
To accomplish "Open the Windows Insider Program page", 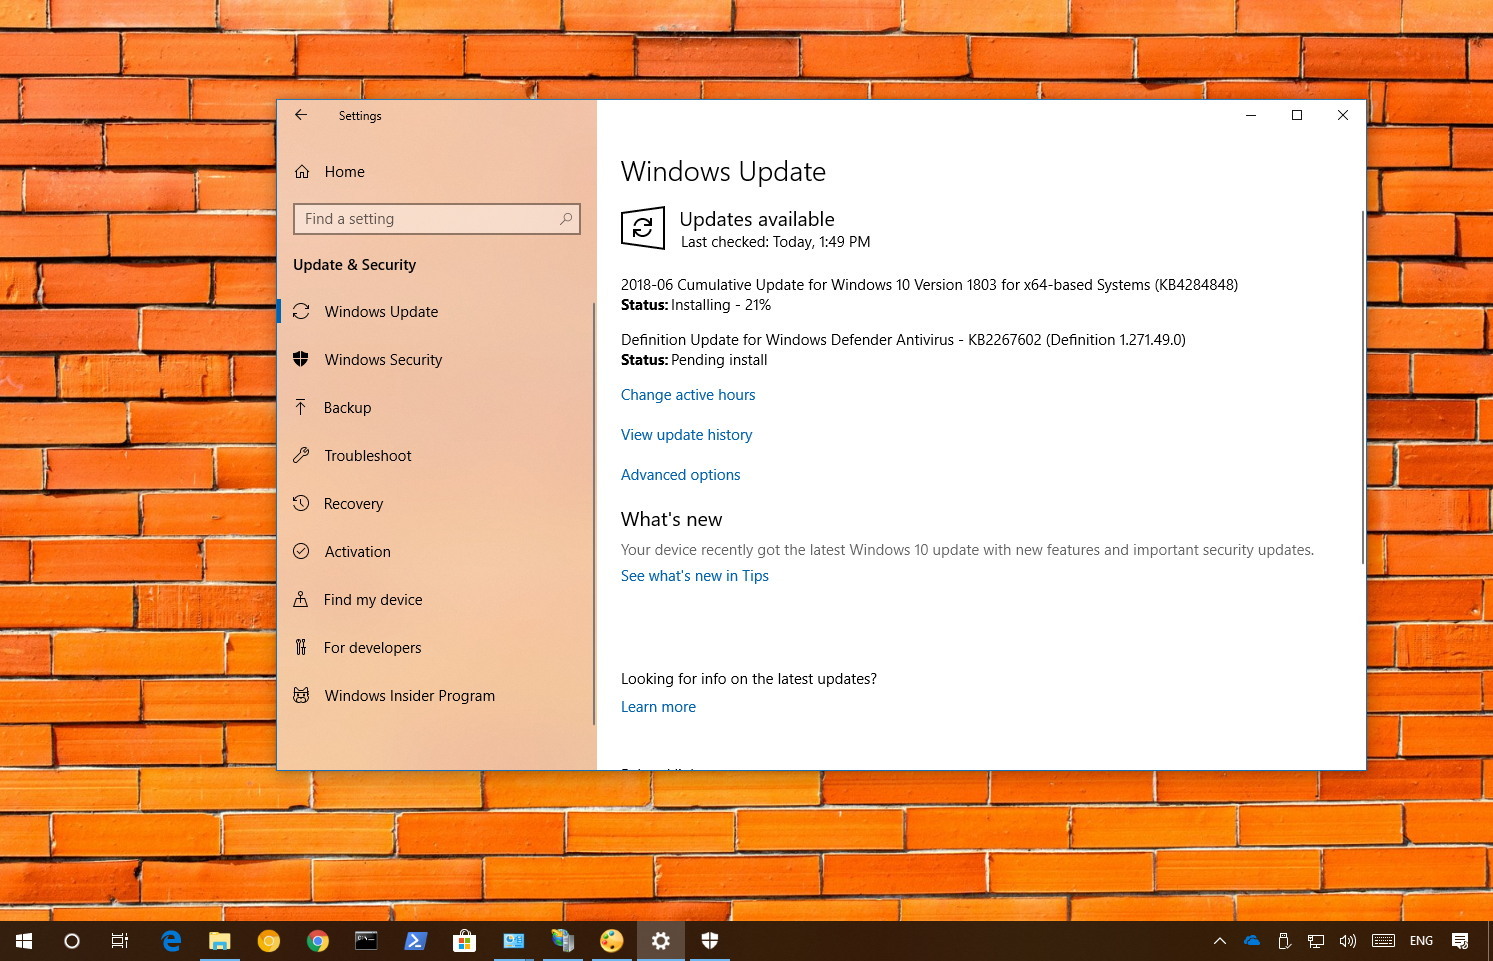I will pos(409,695).
